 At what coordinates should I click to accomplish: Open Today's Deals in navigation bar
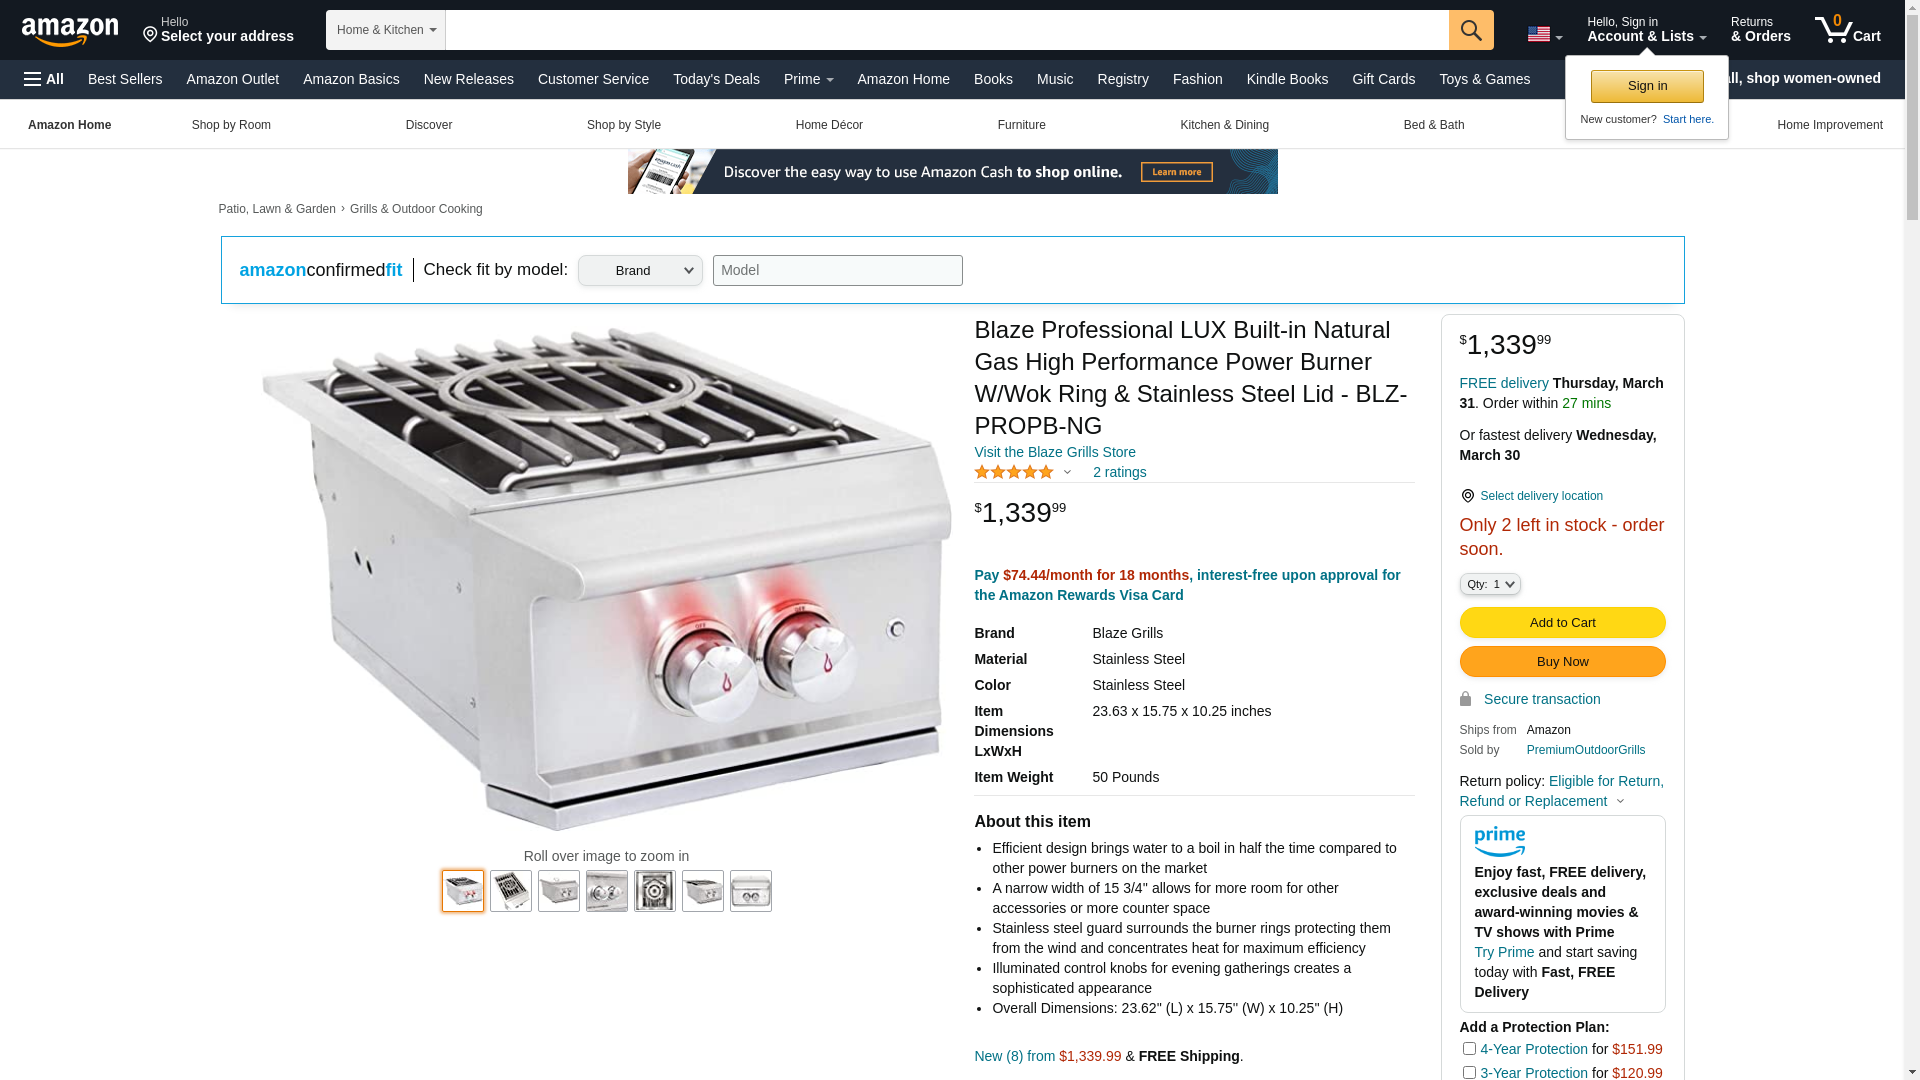[716, 79]
